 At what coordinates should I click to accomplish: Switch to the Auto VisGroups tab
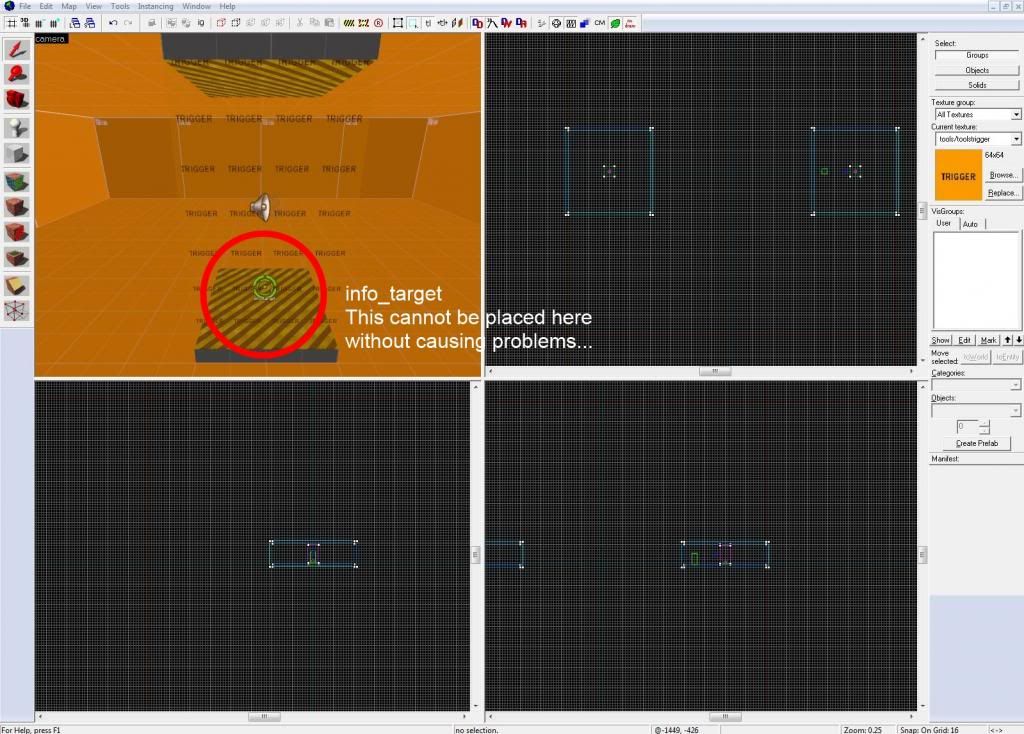click(x=970, y=224)
